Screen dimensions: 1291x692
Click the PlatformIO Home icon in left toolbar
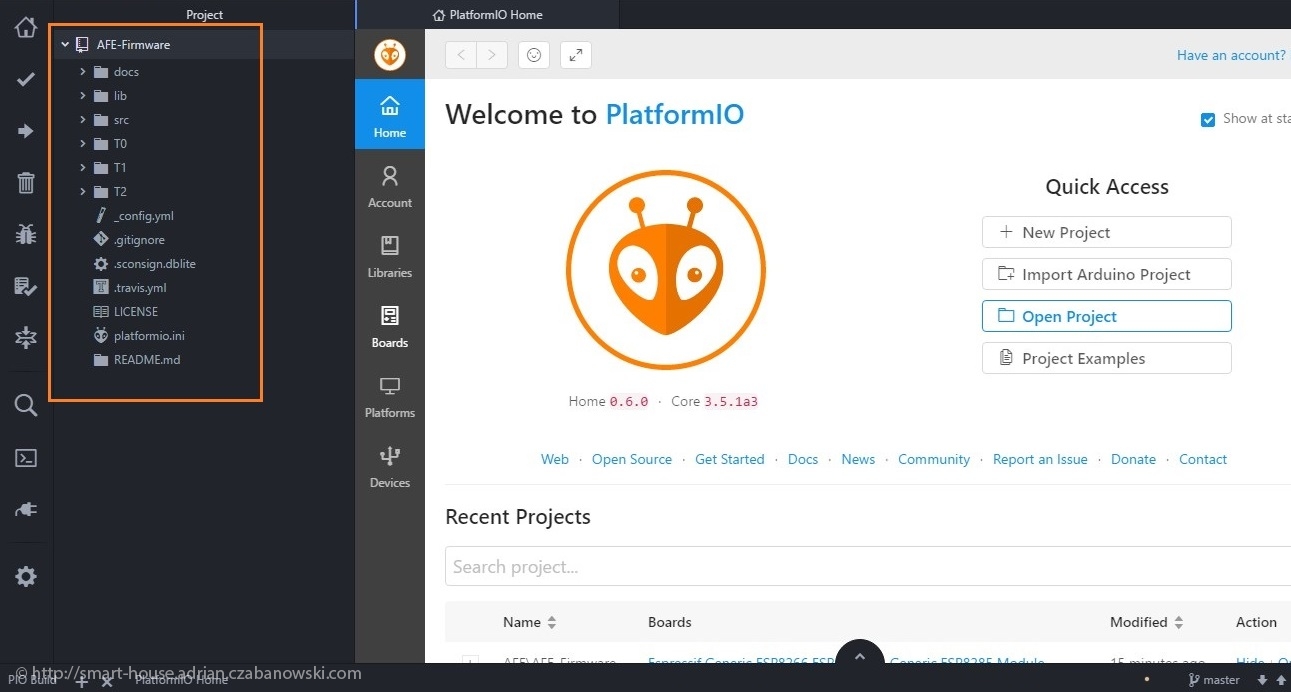26,27
